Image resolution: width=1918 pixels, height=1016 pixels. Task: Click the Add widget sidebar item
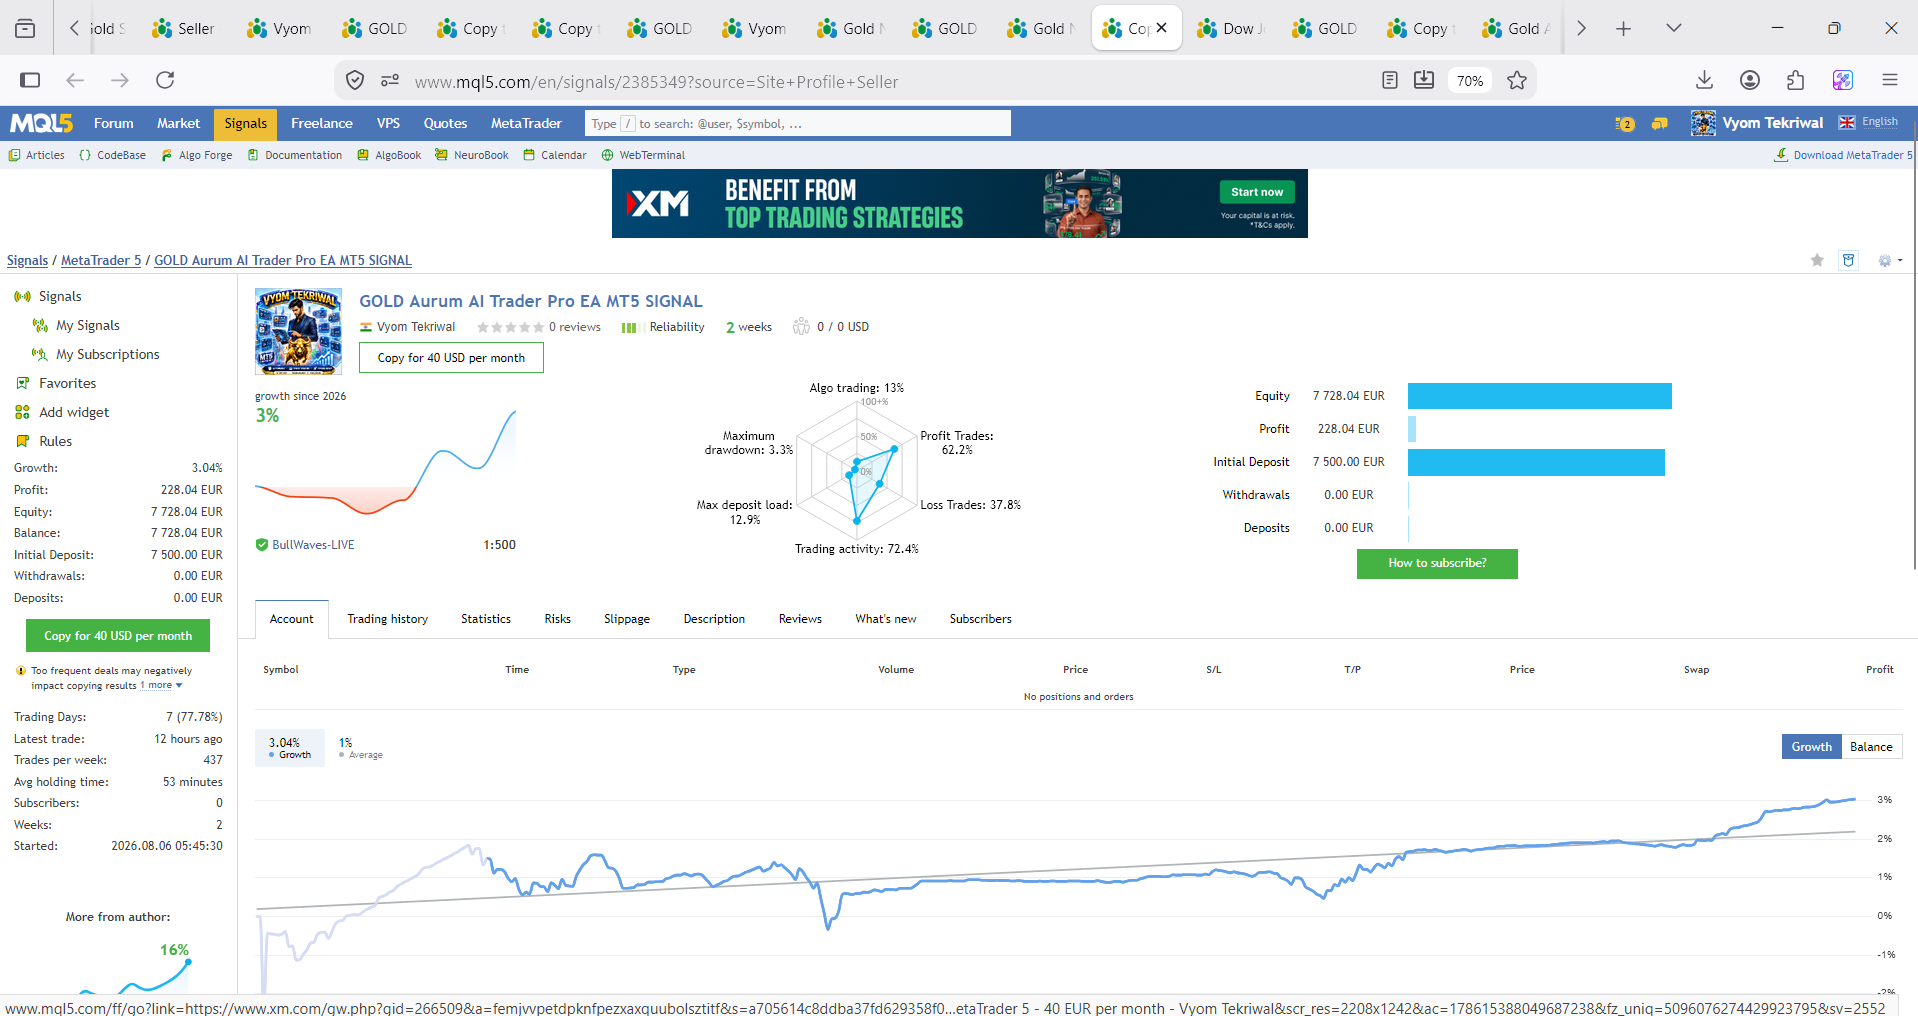click(74, 412)
